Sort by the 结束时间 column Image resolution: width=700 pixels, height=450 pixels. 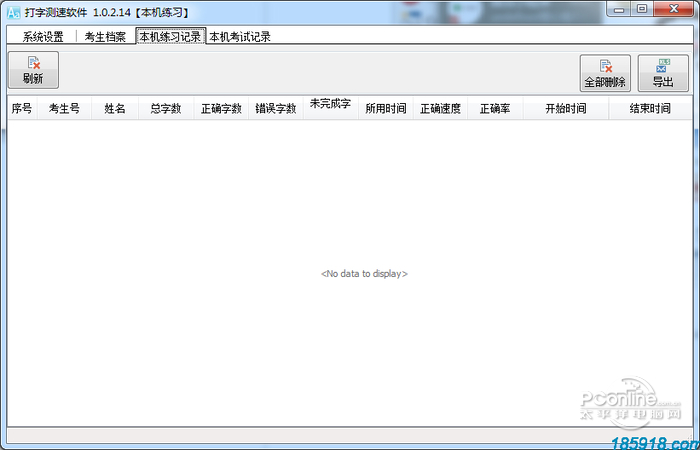click(x=650, y=108)
